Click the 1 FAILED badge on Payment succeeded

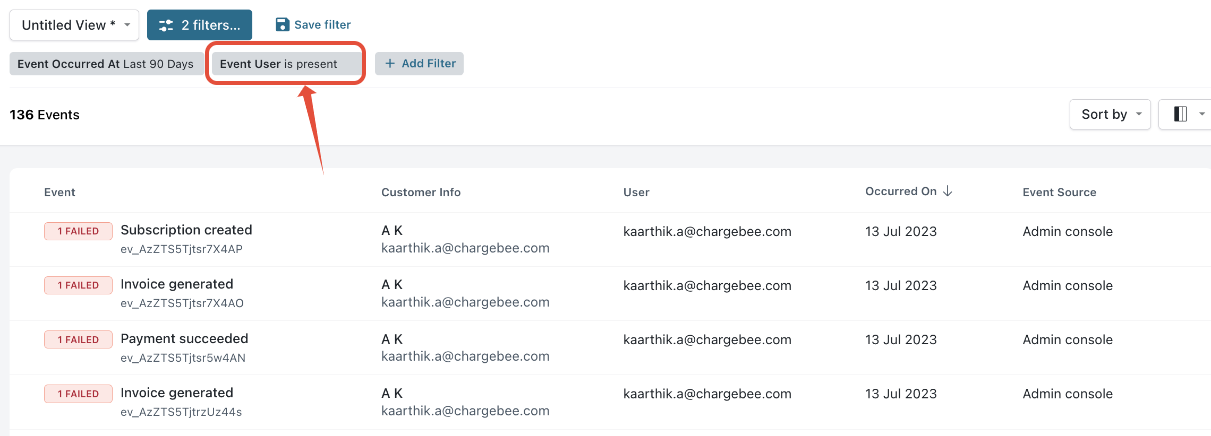pyautogui.click(x=77, y=340)
